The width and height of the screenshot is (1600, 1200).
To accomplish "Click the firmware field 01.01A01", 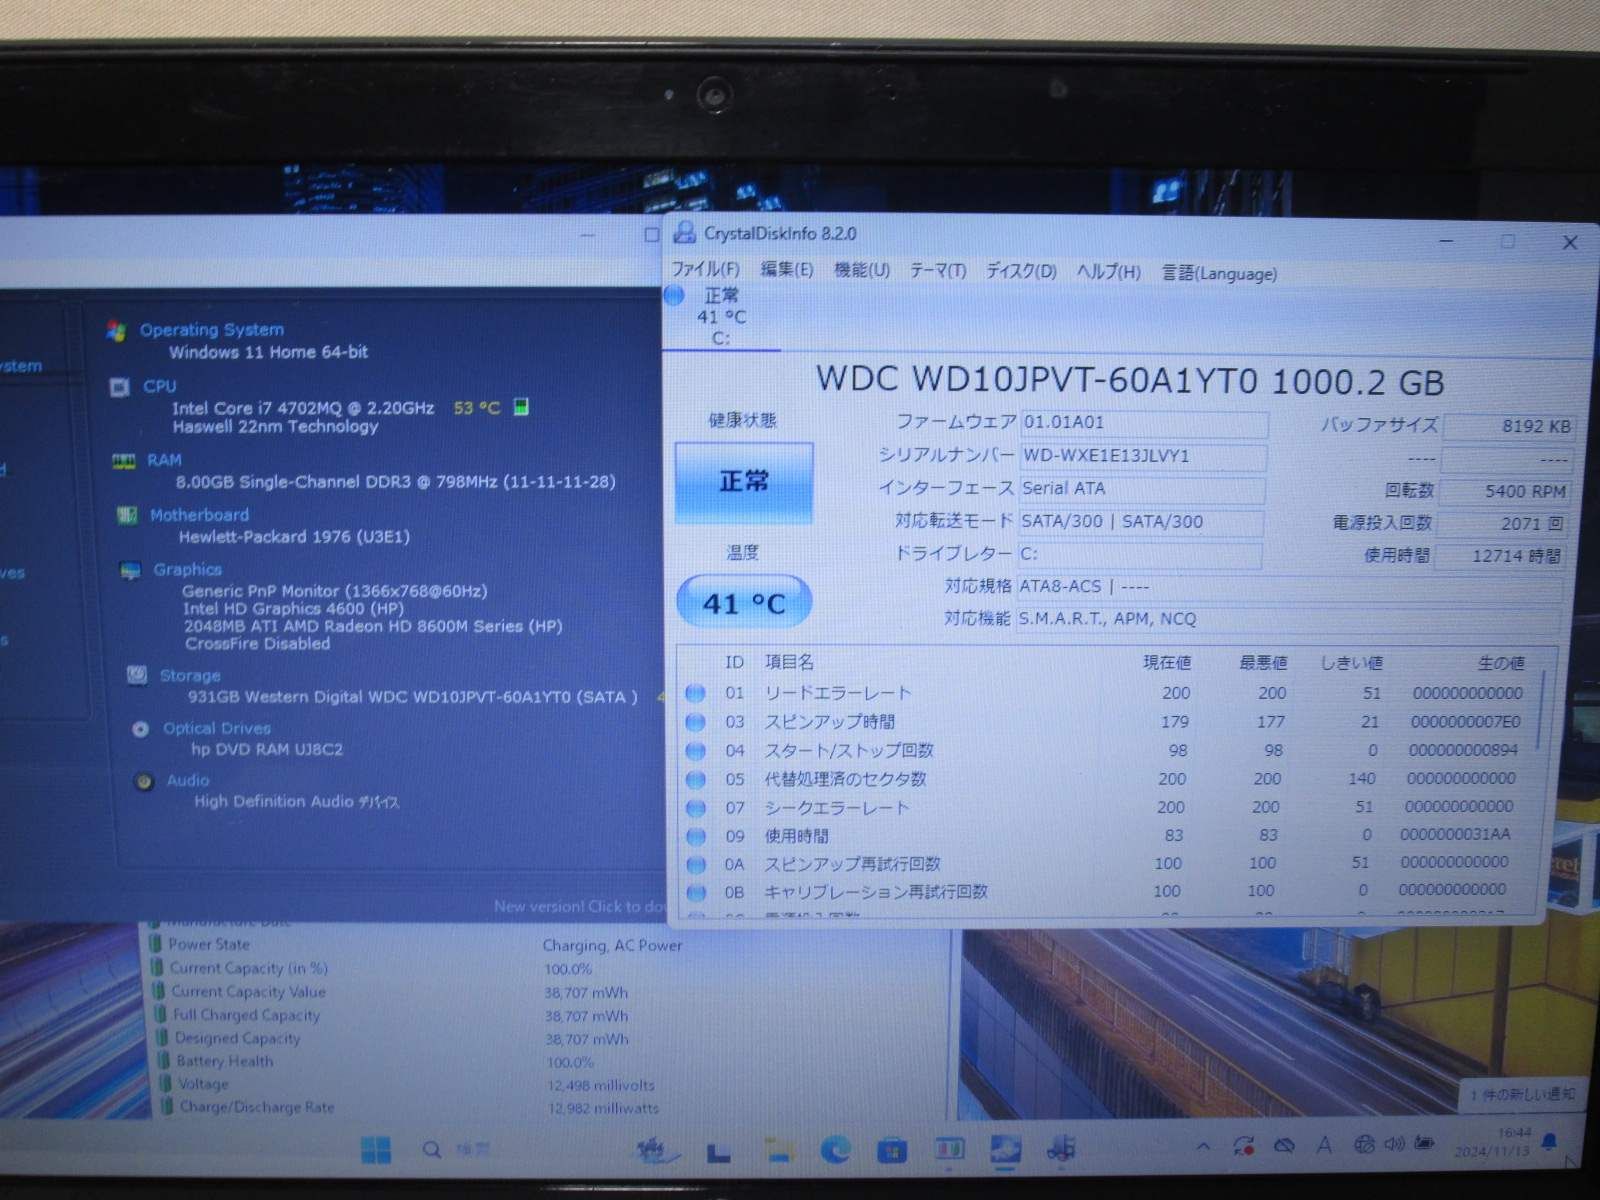I will 1144,423.
